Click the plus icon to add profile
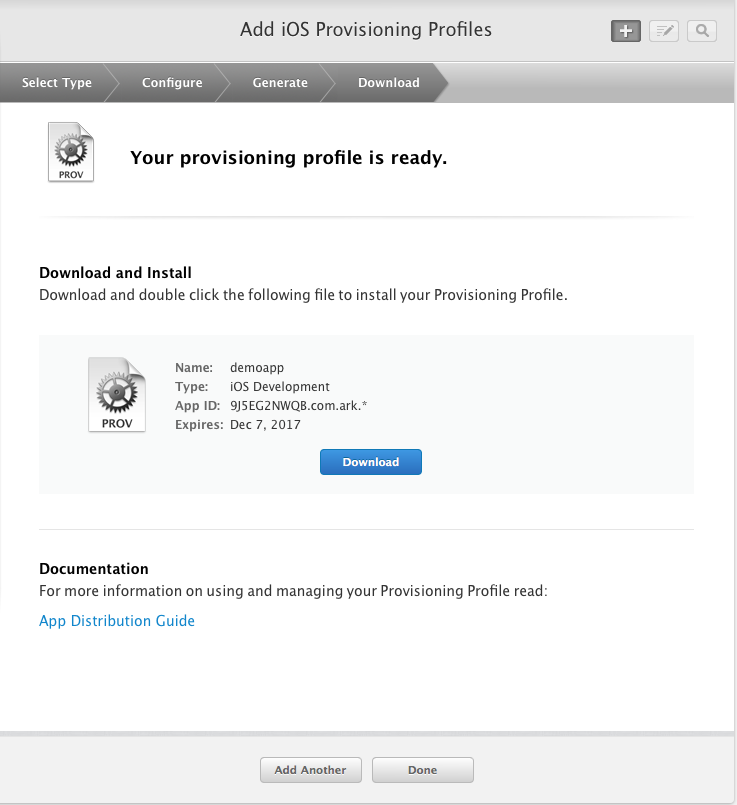737x805 pixels. click(x=626, y=31)
